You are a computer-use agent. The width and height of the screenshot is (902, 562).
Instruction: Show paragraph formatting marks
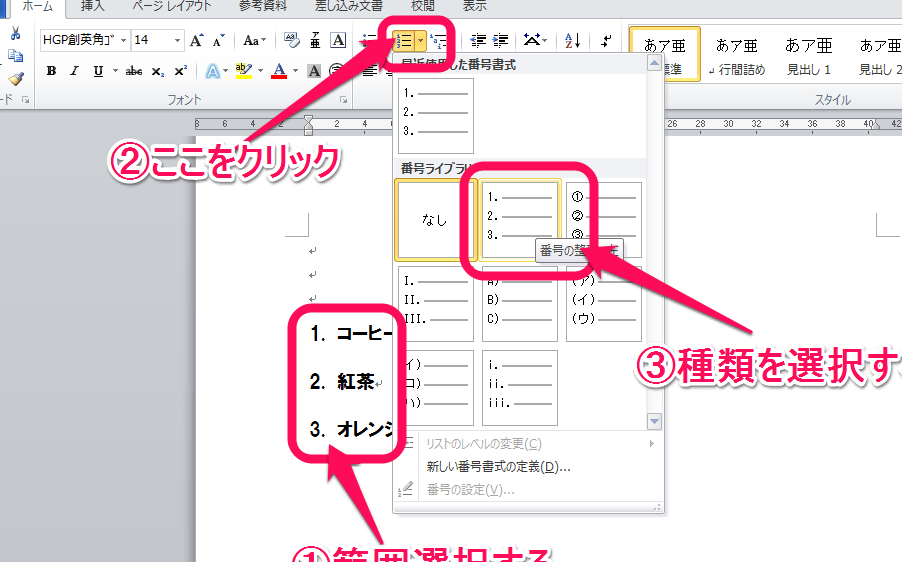pos(606,40)
